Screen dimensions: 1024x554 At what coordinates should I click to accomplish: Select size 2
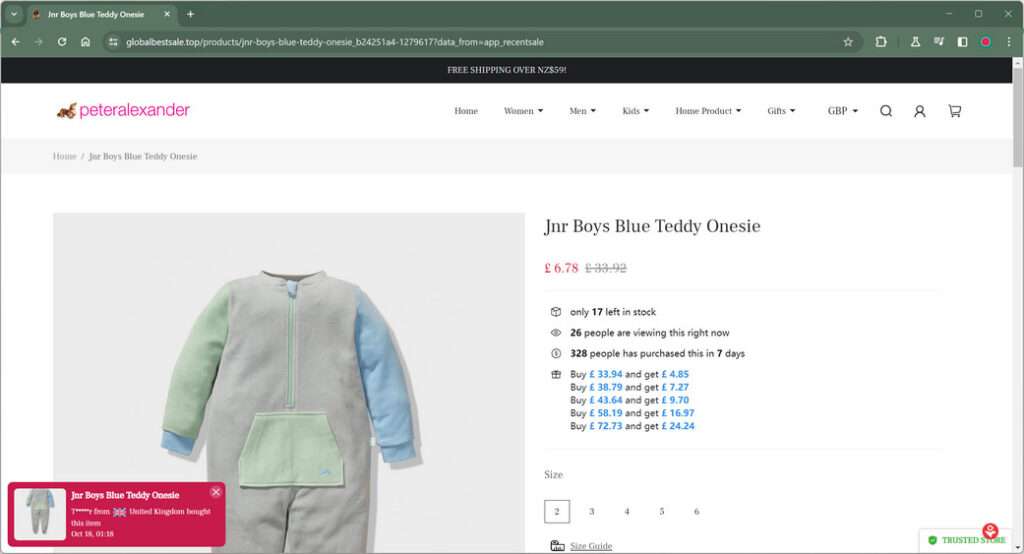pos(557,512)
